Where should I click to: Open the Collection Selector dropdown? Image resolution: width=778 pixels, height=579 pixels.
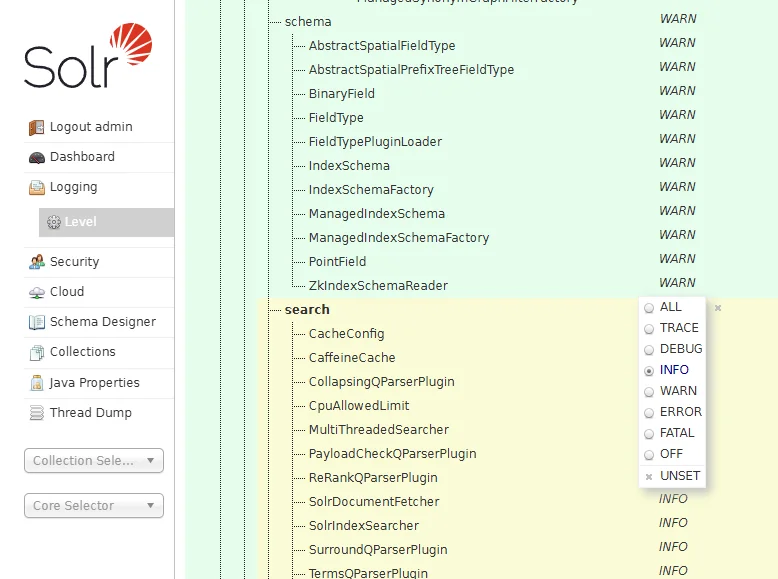(x=94, y=460)
